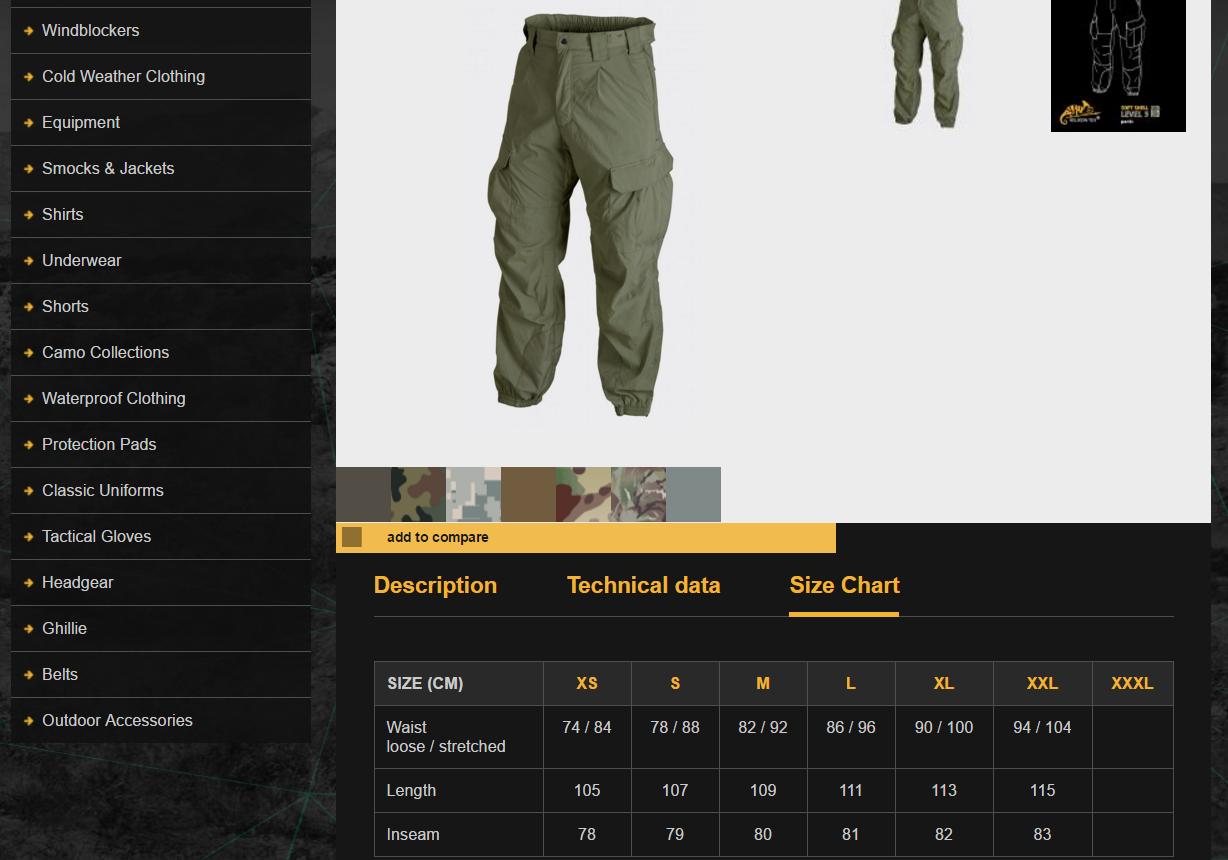Click the arrow icon beside Windblockers
Image resolution: width=1228 pixels, height=860 pixels.
coord(28,30)
